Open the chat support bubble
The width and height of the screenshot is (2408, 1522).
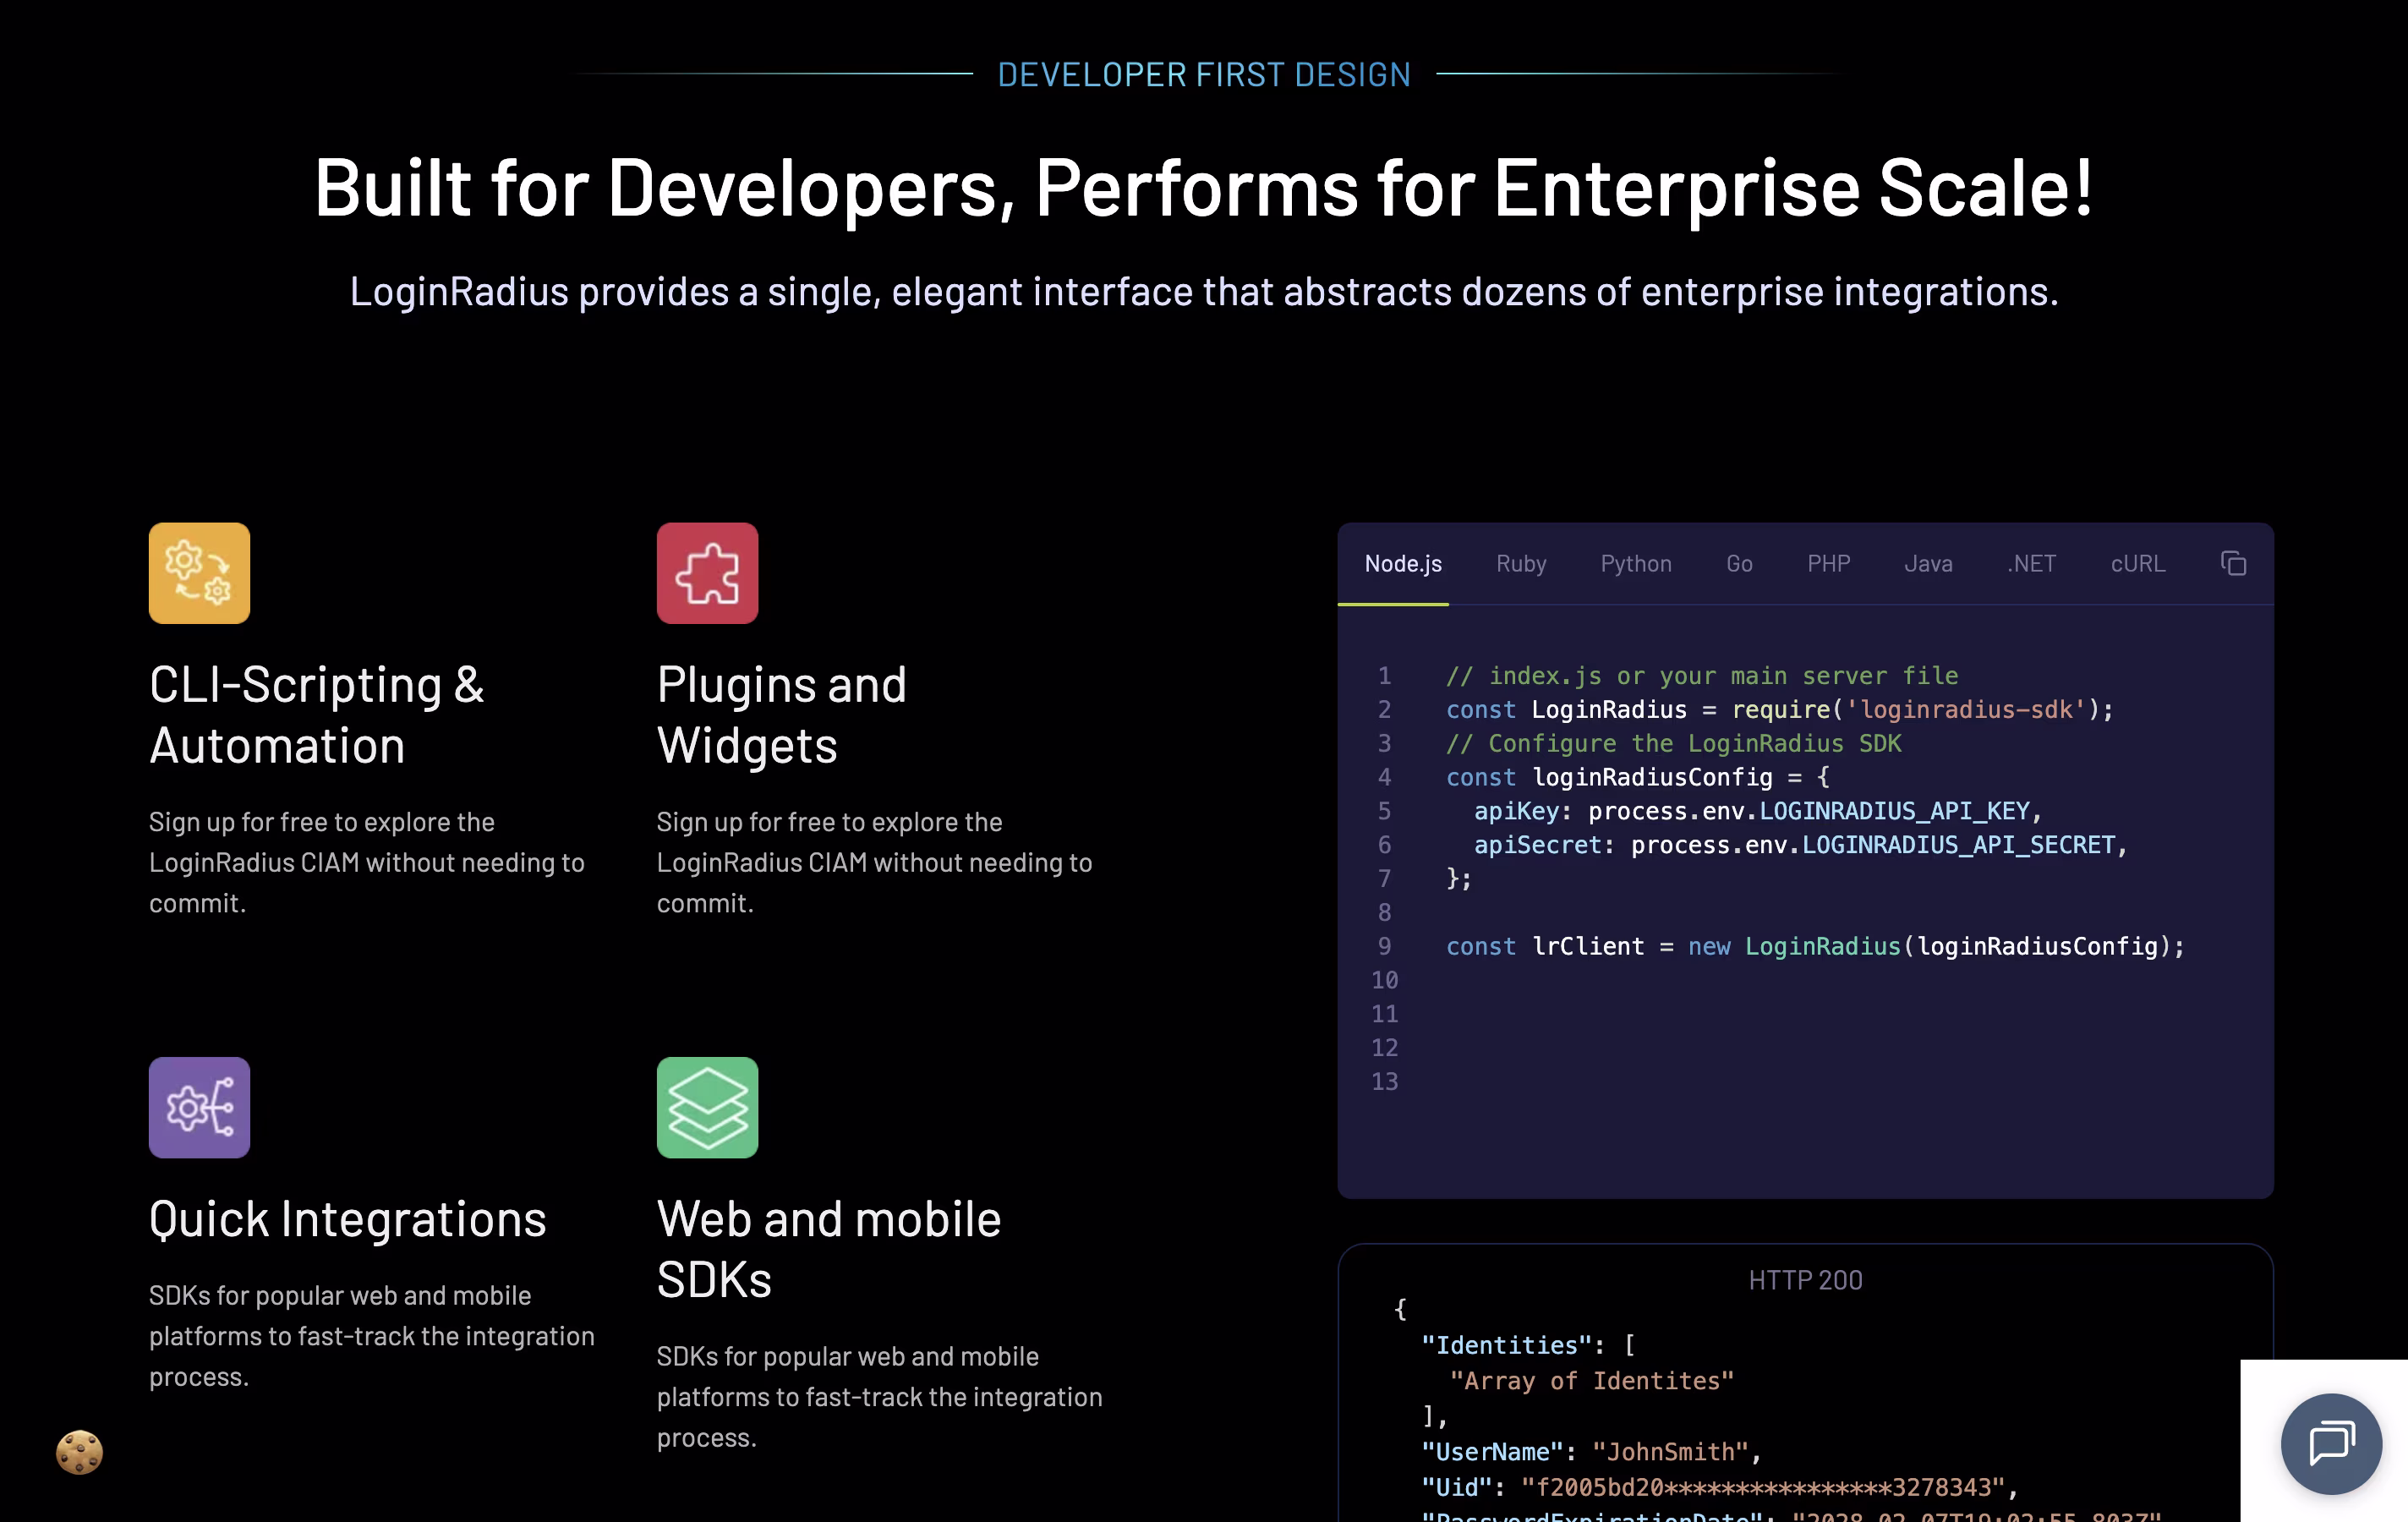click(2330, 1442)
